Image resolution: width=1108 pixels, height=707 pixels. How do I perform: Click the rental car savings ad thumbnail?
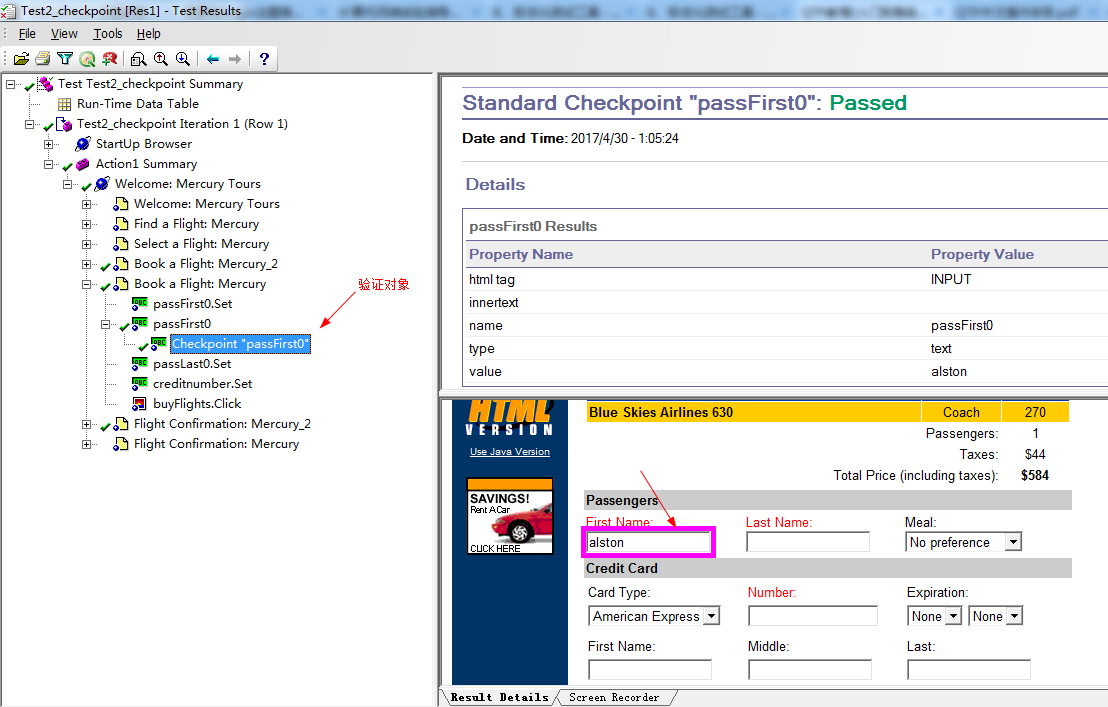pyautogui.click(x=509, y=518)
